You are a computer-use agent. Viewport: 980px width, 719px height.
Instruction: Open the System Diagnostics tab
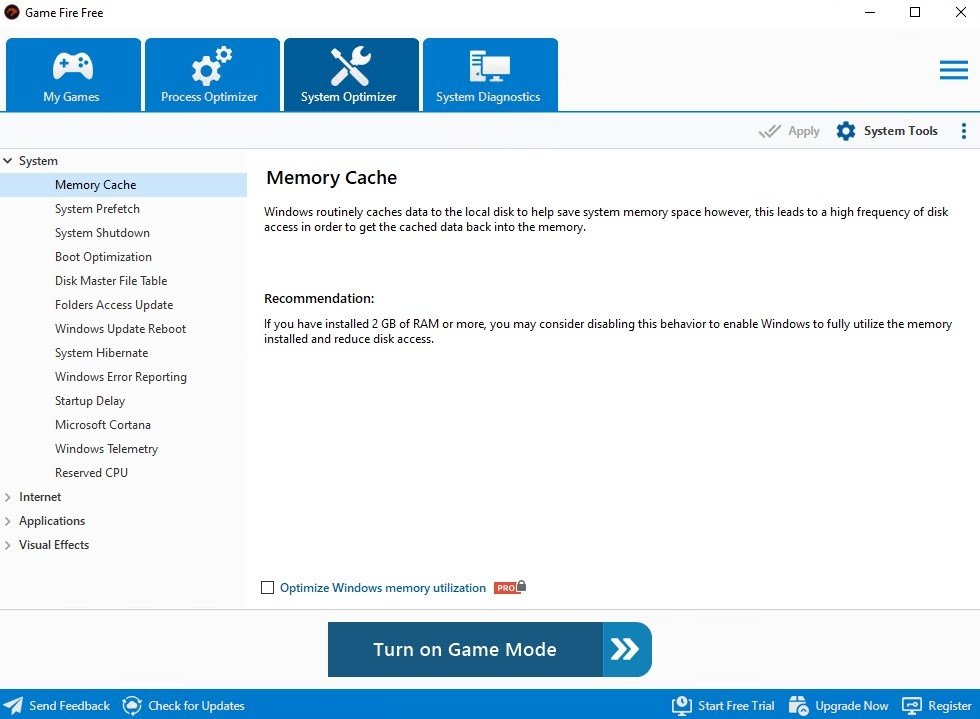click(x=490, y=75)
